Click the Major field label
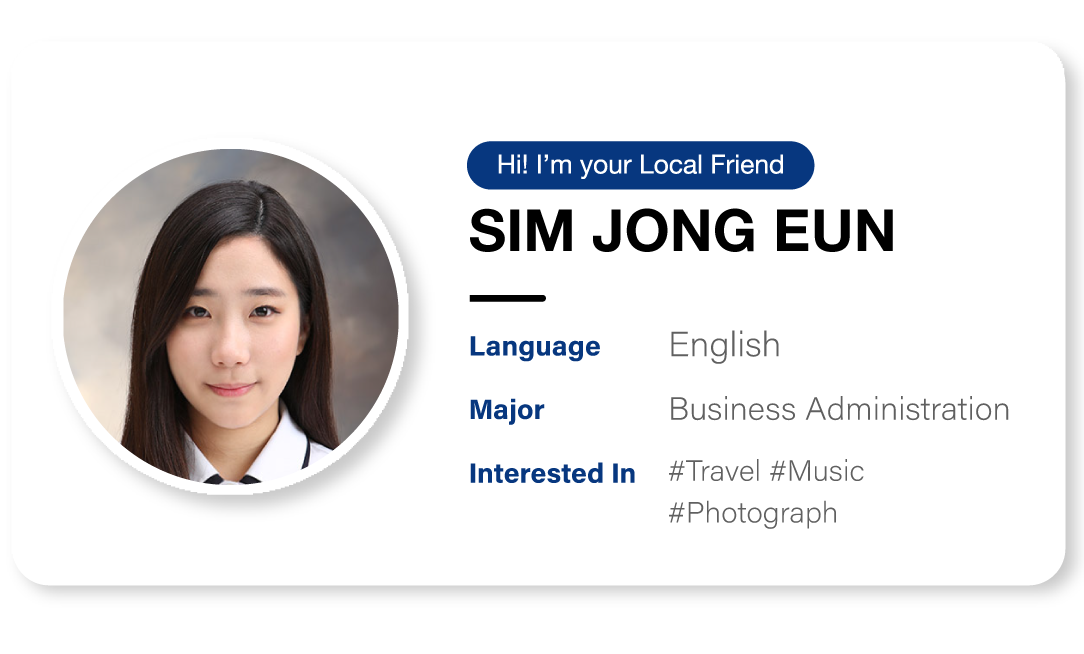The image size is (1084, 654). point(507,409)
